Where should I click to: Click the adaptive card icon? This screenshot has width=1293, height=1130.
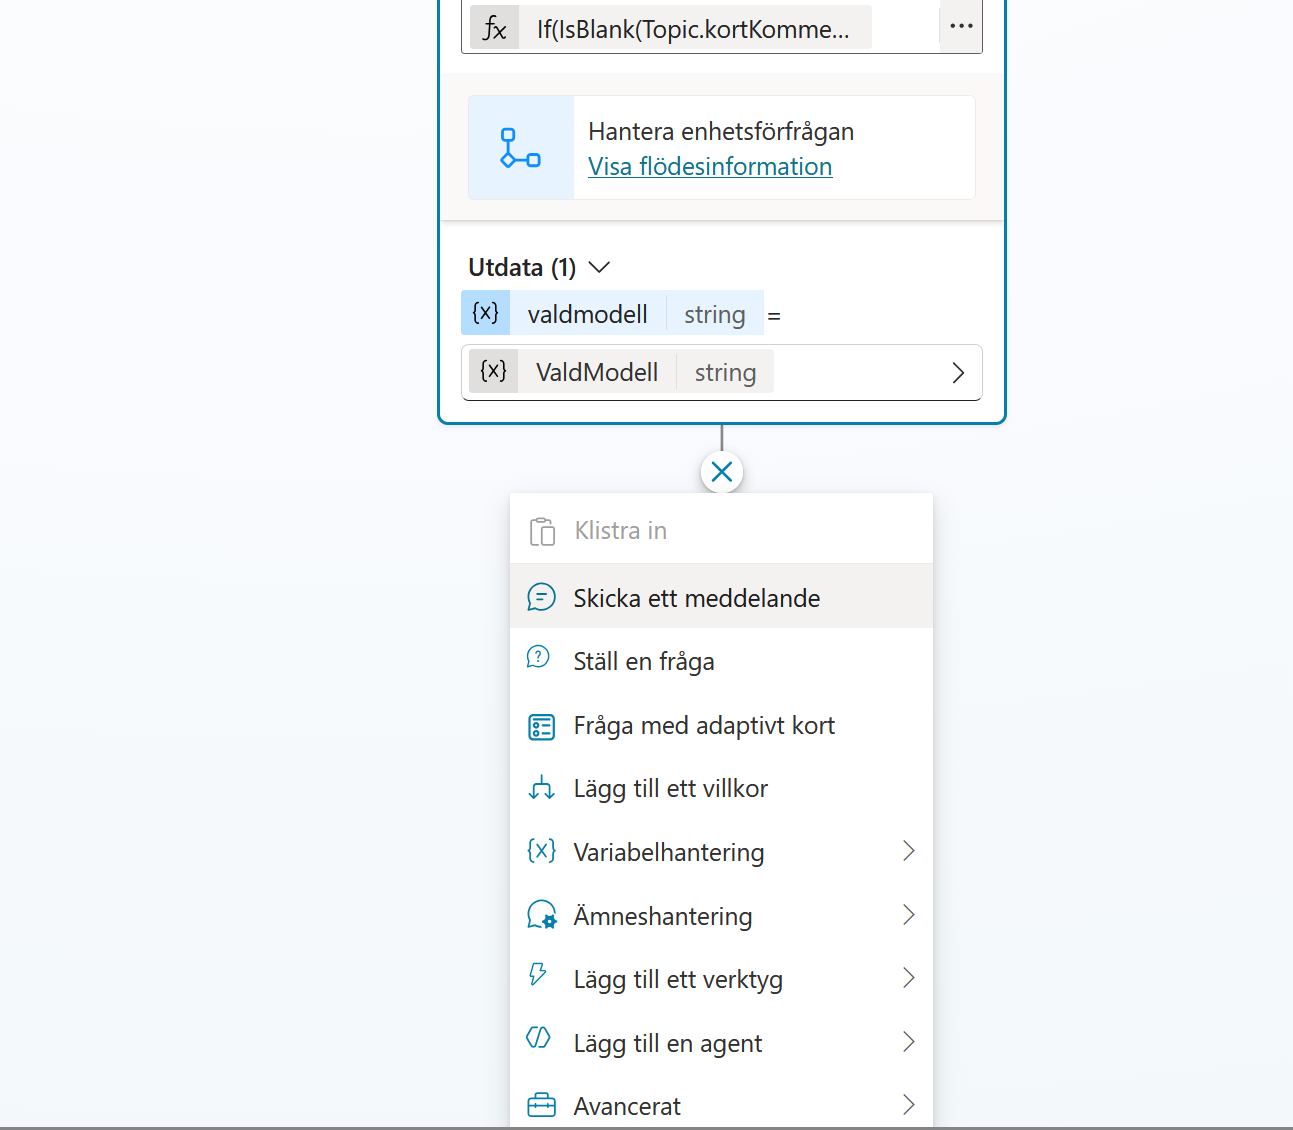pos(541,727)
